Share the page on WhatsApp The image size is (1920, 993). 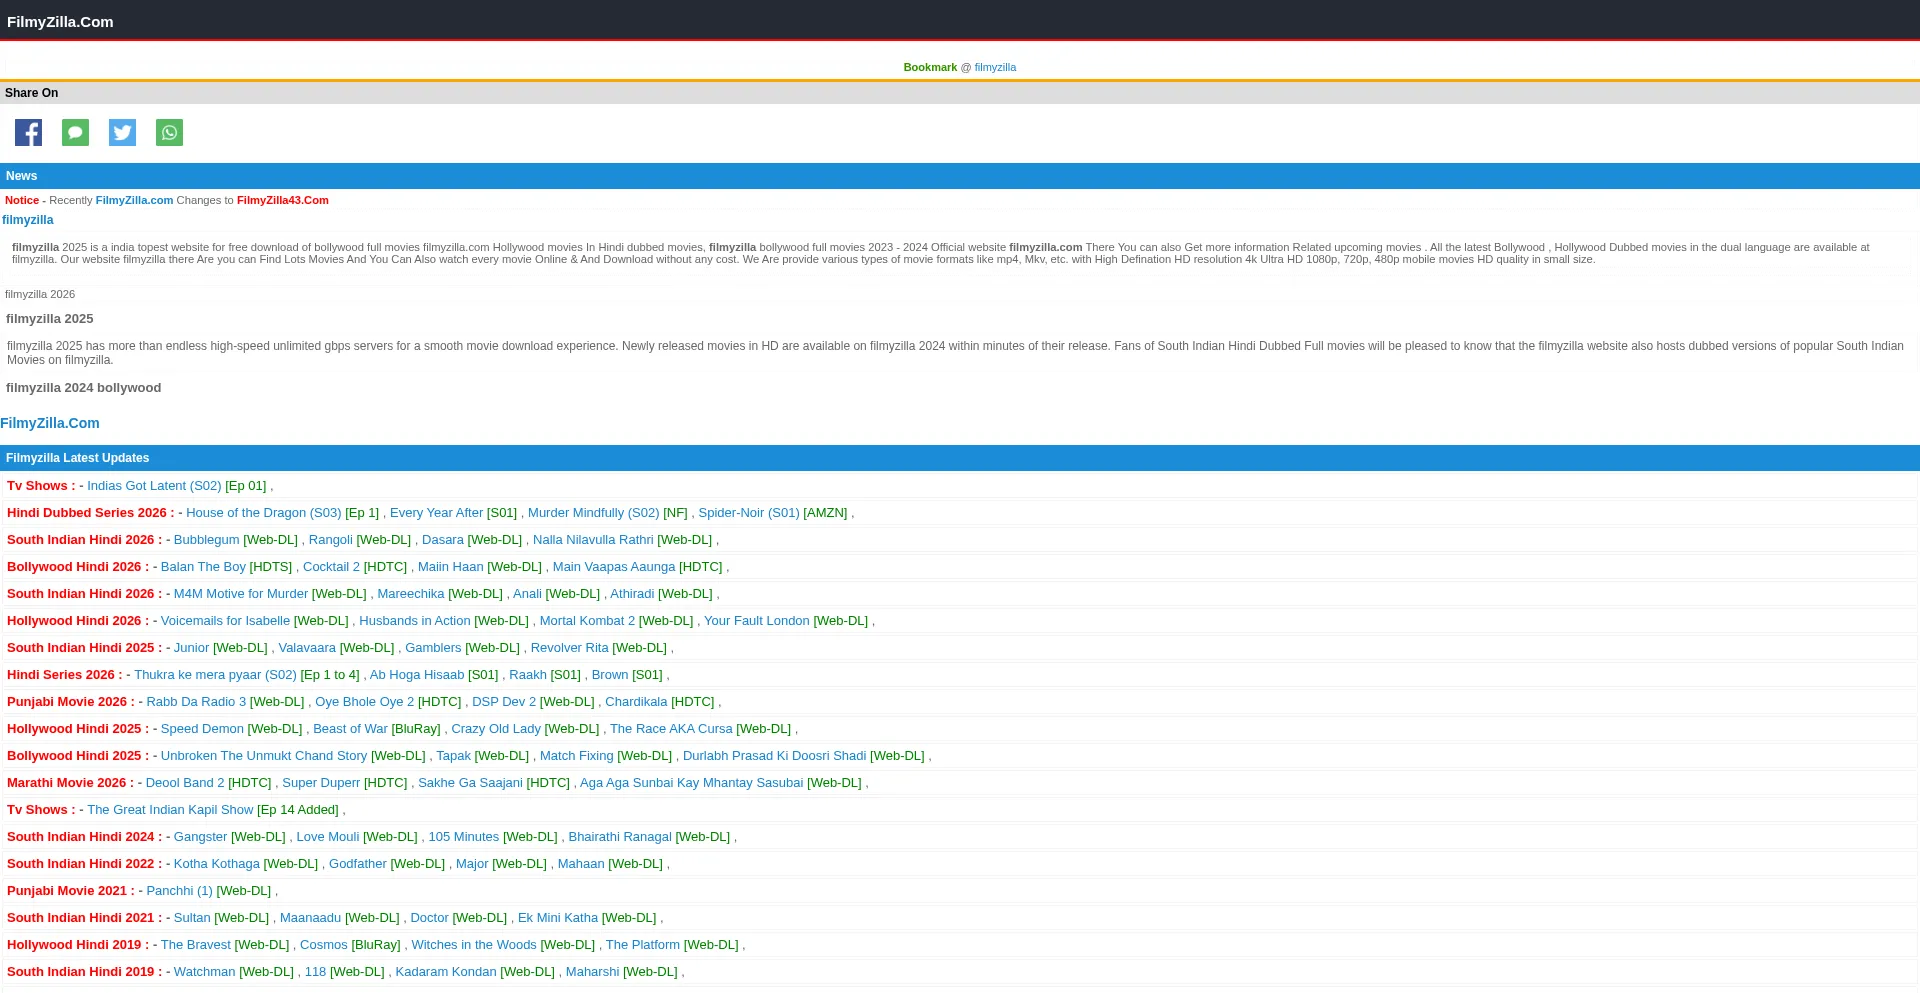pos(169,132)
